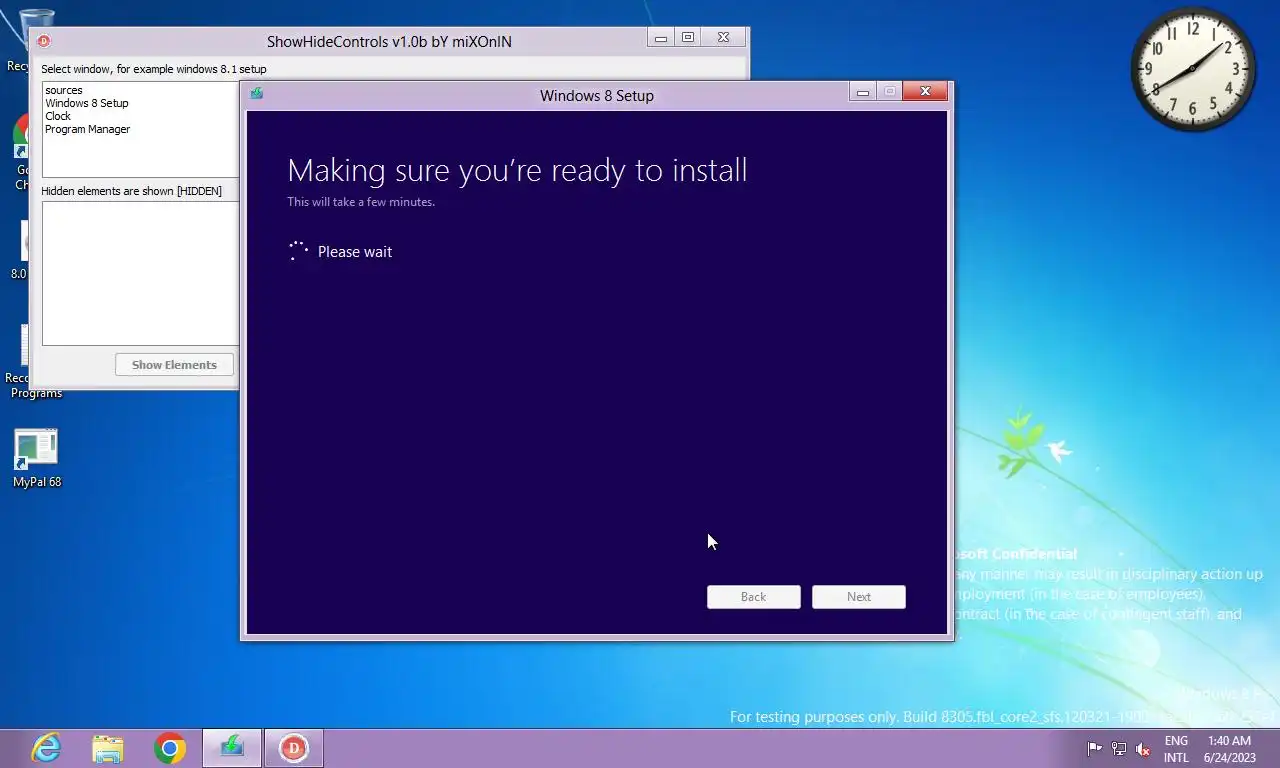Image resolution: width=1280 pixels, height=768 pixels.
Task: Click the 'Please wait' spinner text
Action: (355, 252)
